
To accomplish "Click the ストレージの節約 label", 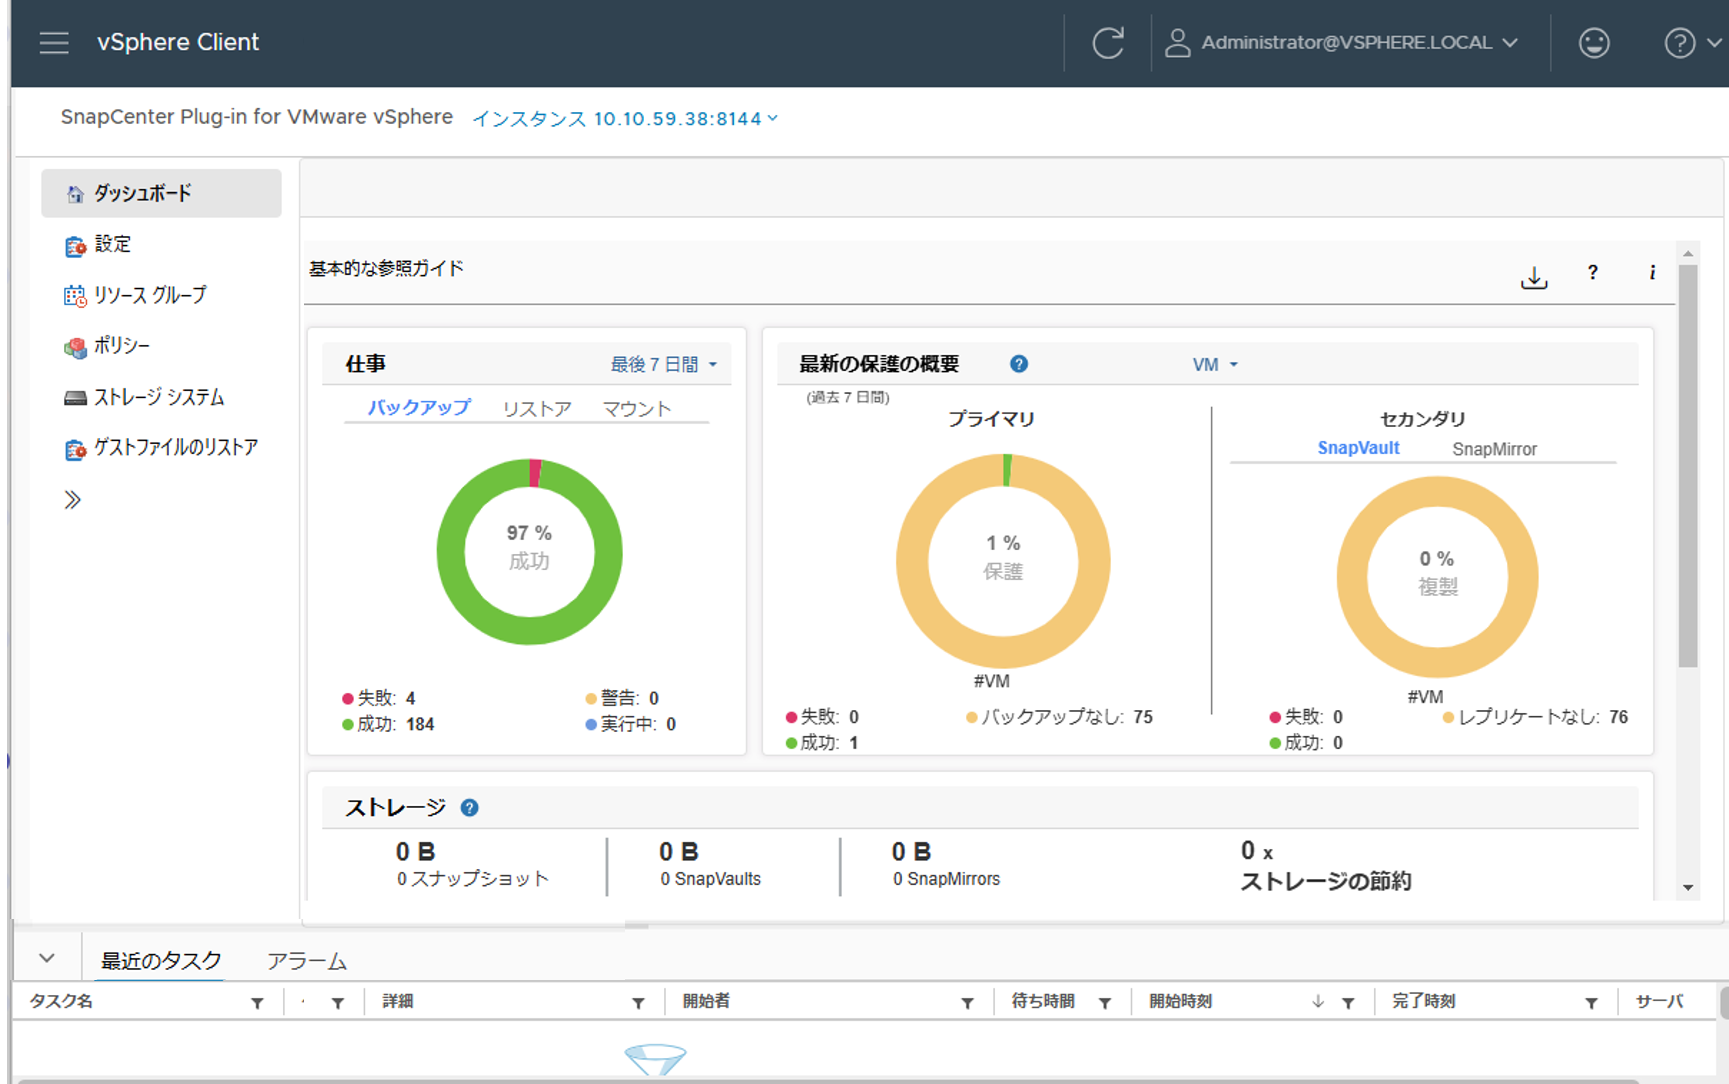I will [1326, 881].
